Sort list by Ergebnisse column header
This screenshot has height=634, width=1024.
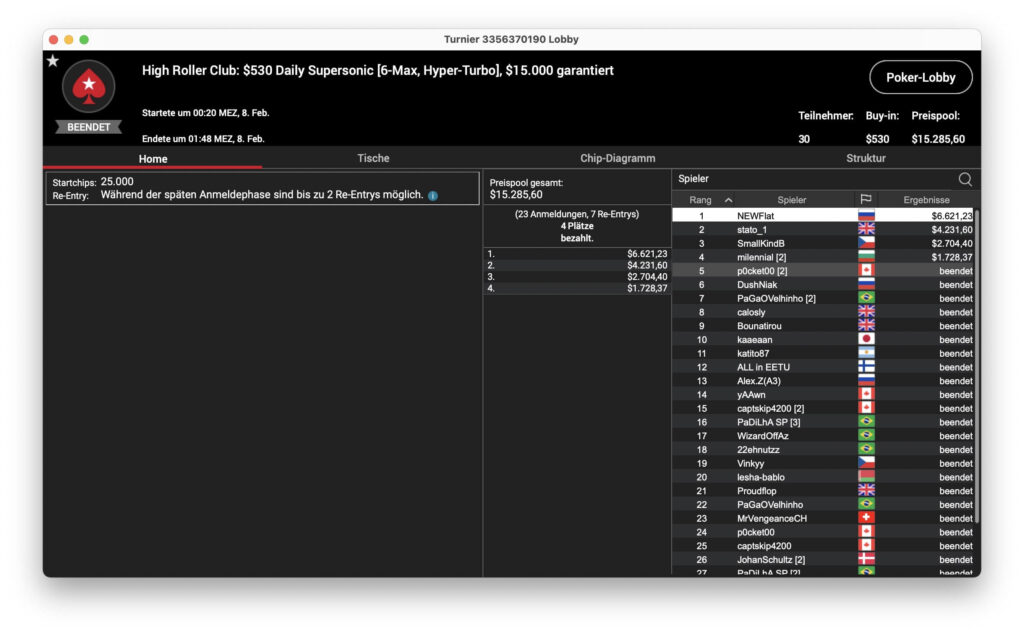[x=926, y=200]
